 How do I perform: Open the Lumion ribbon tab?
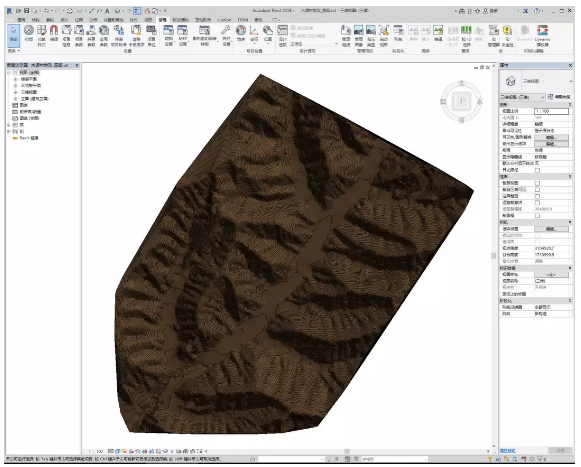coord(224,20)
